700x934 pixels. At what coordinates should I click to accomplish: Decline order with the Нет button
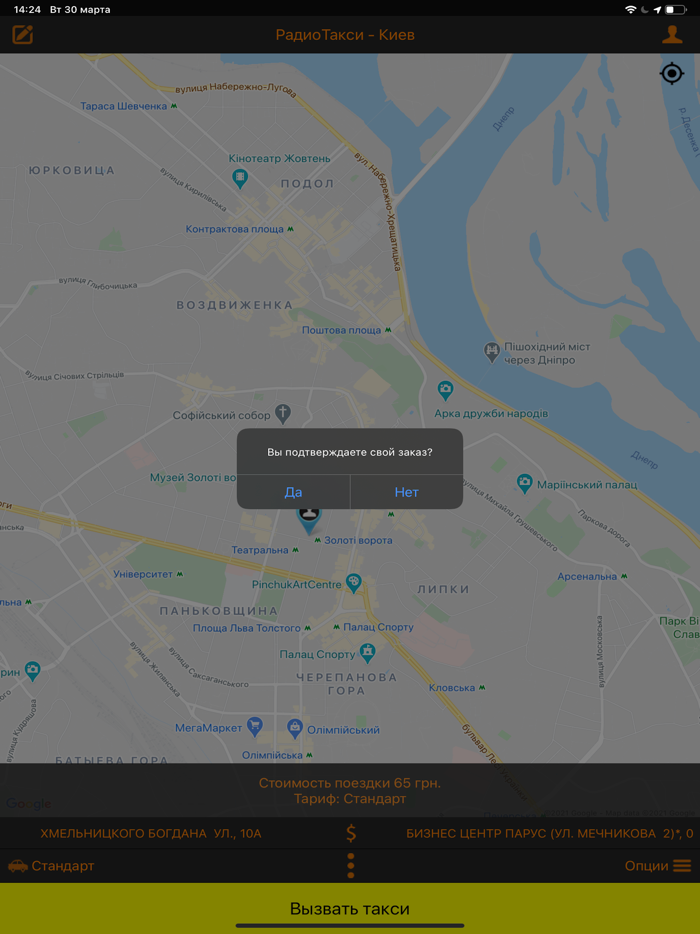pyautogui.click(x=407, y=492)
